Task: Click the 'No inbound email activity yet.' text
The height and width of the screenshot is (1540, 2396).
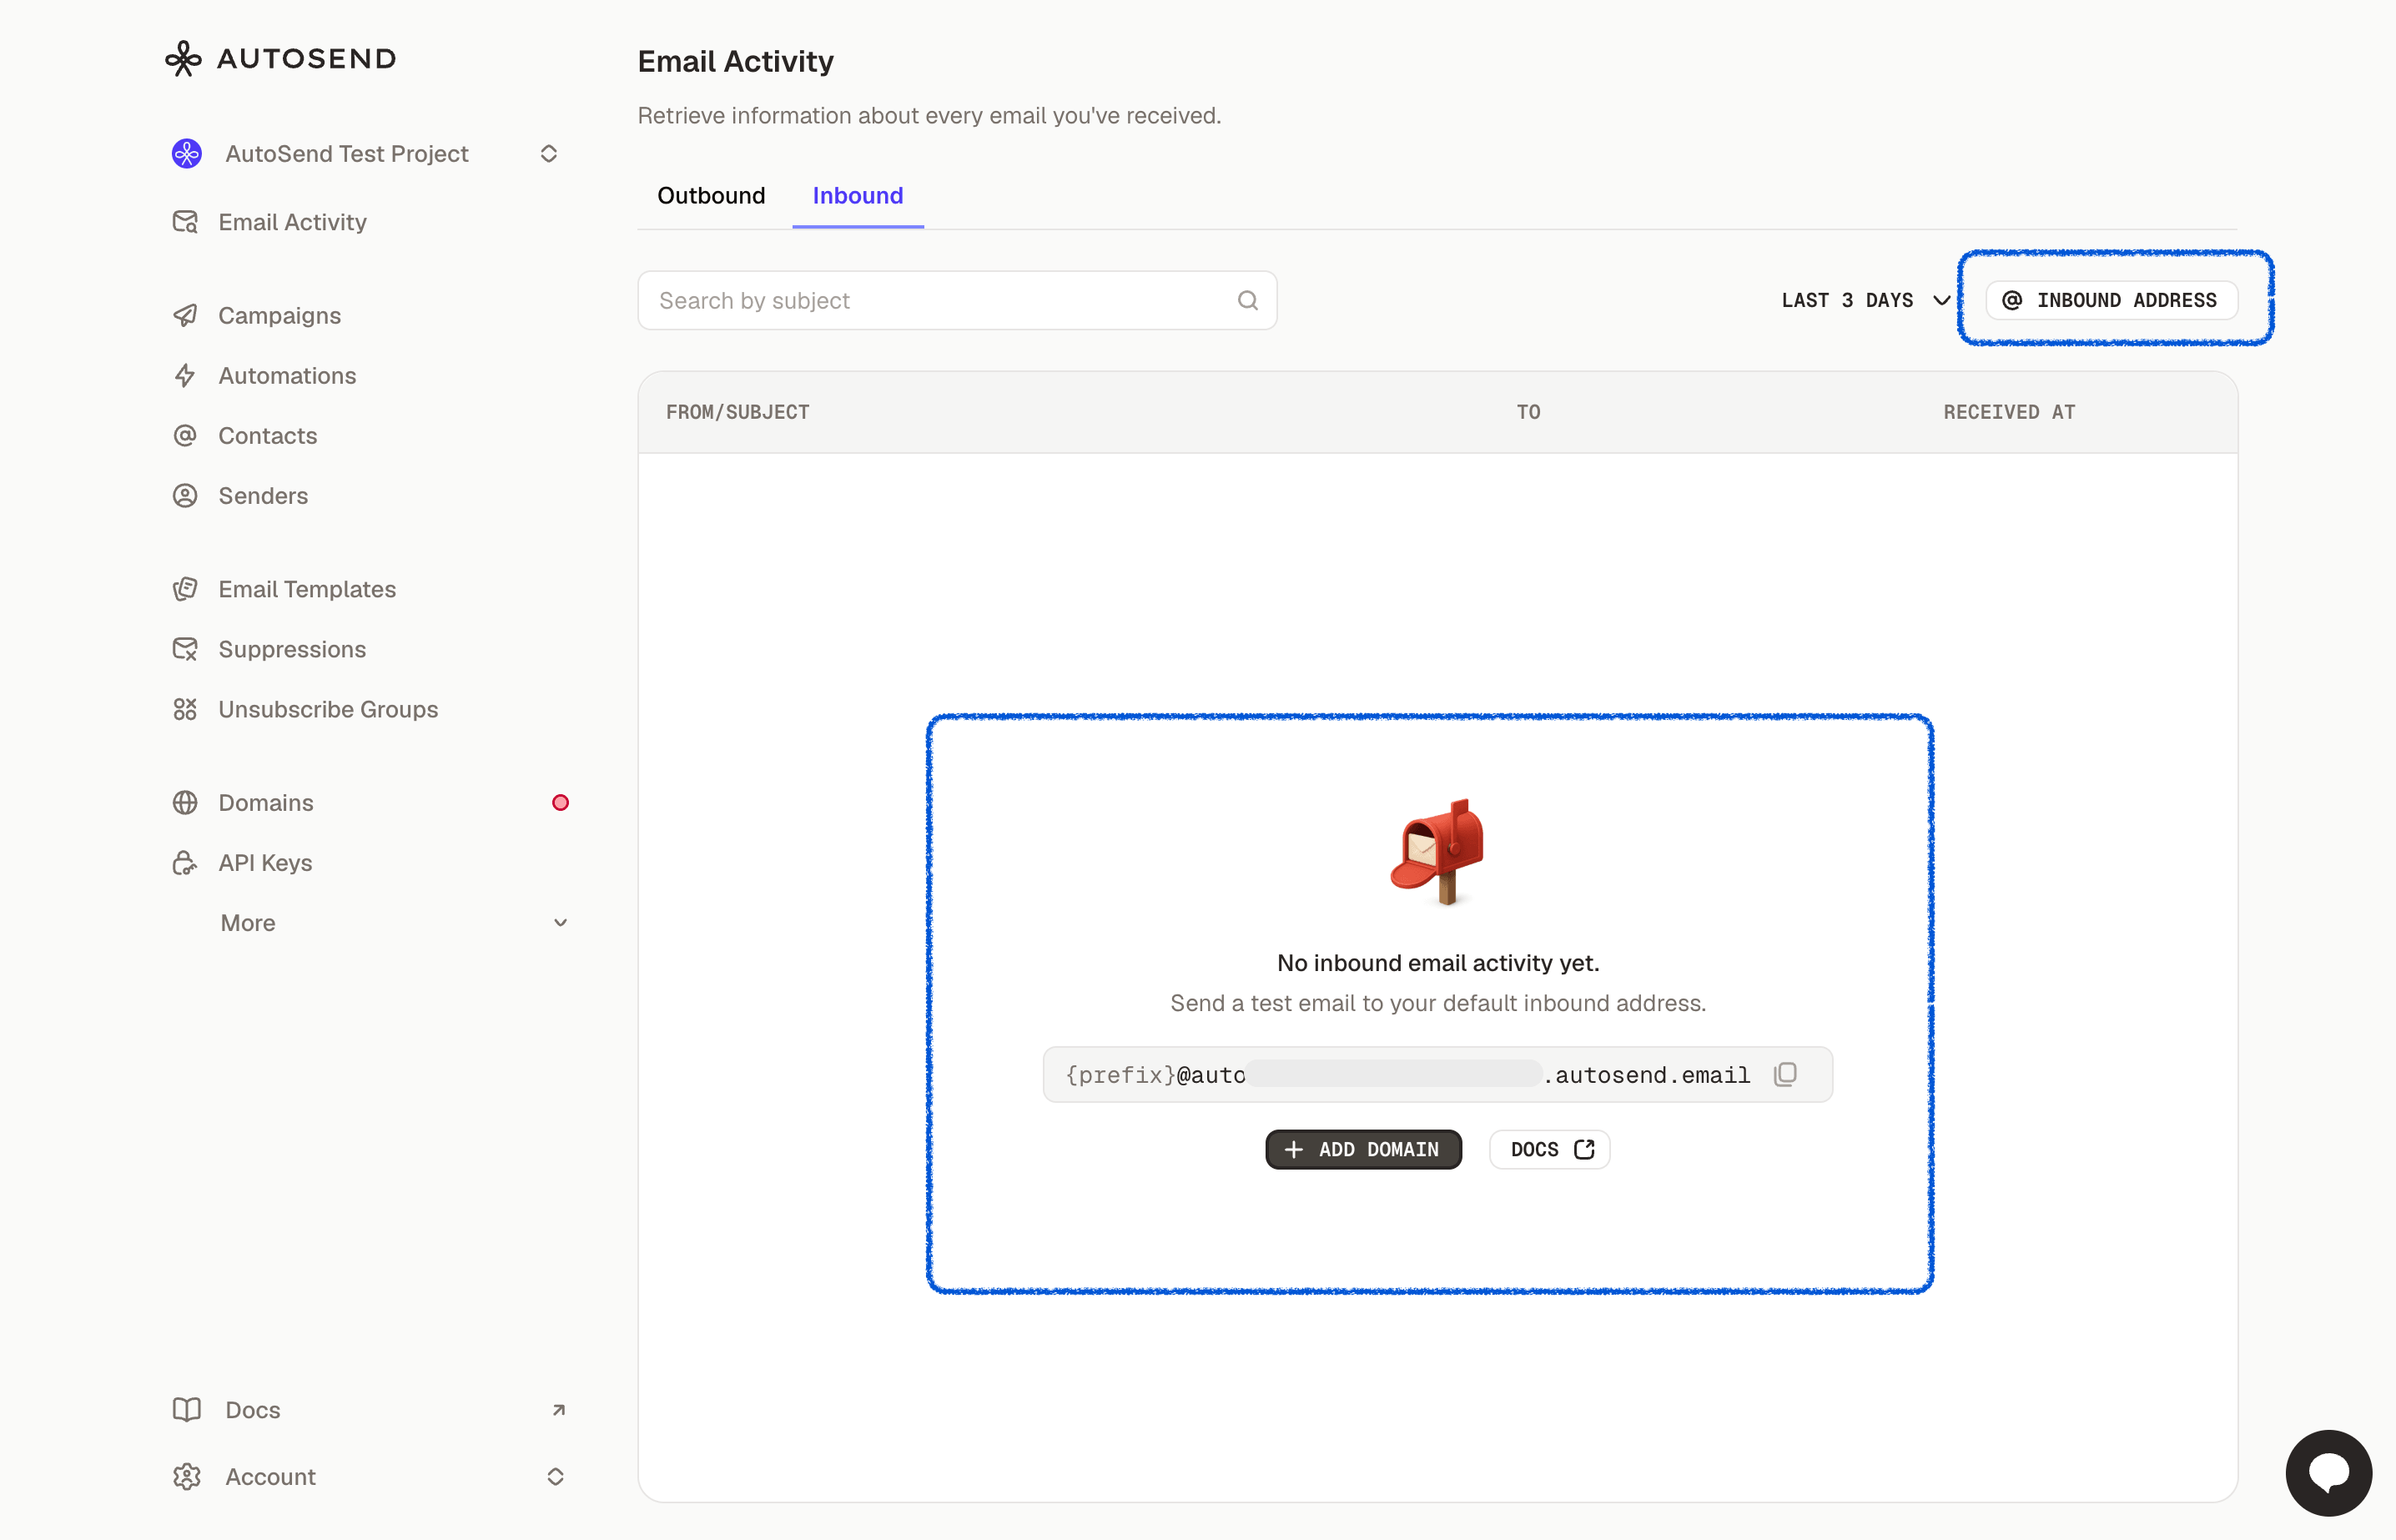Action: [1438, 962]
